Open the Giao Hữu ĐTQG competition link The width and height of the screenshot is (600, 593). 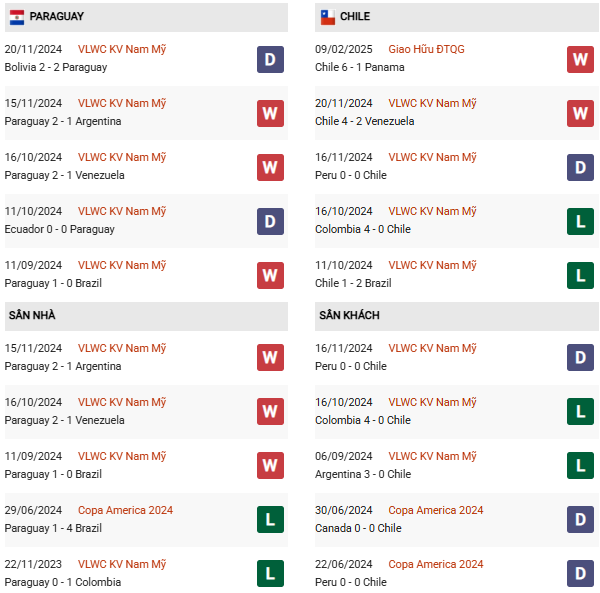tap(426, 49)
